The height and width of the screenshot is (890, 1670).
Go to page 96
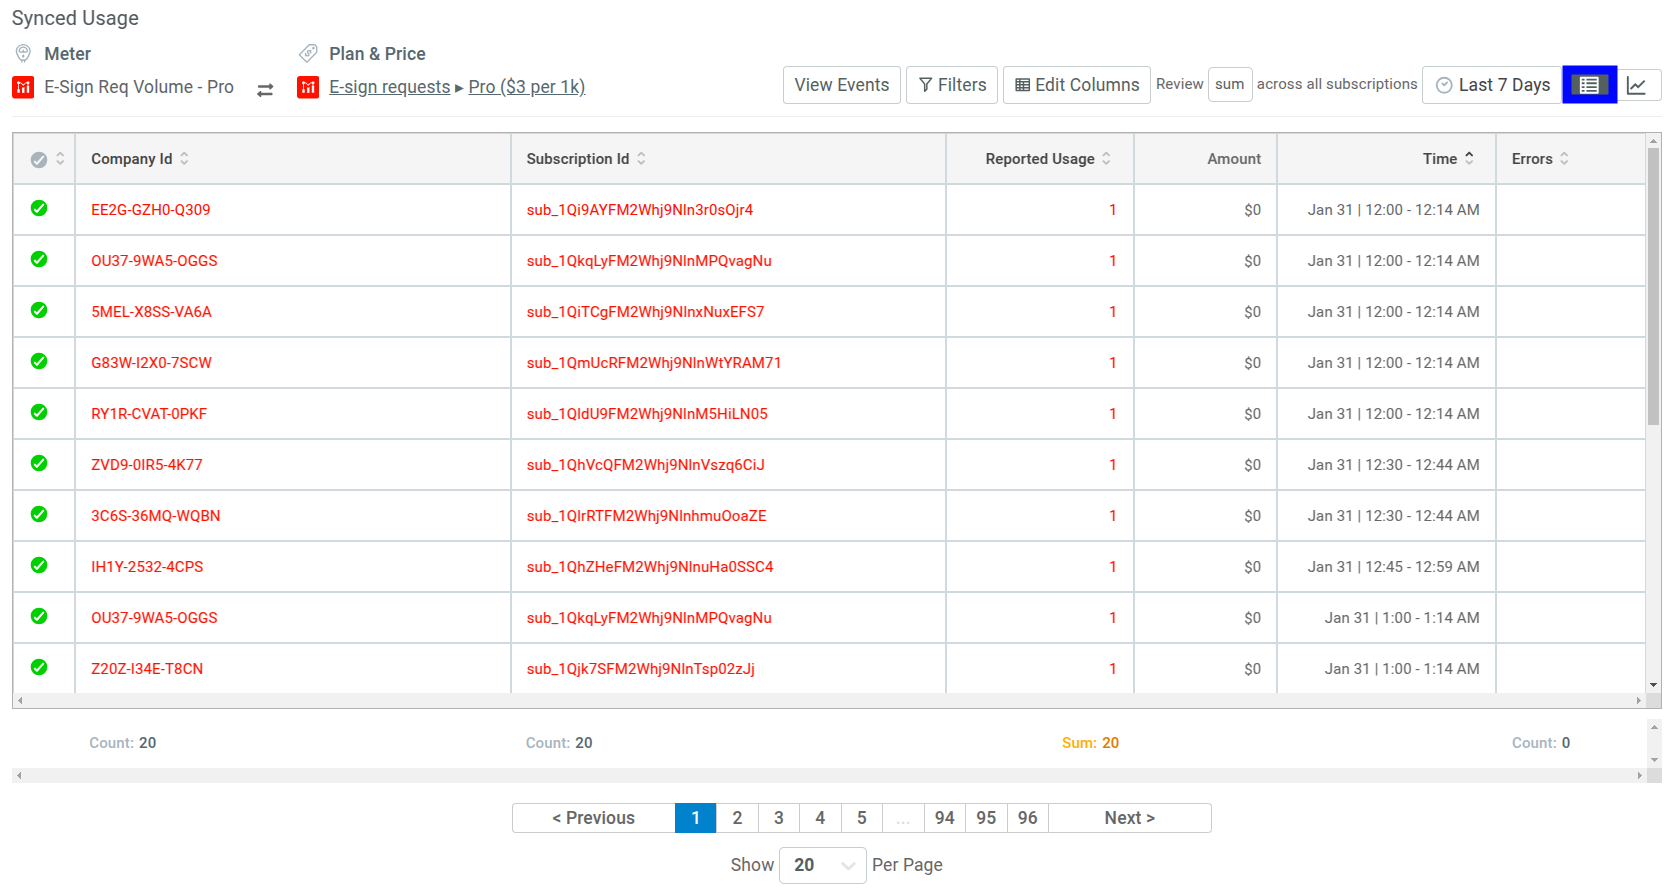click(x=1028, y=818)
